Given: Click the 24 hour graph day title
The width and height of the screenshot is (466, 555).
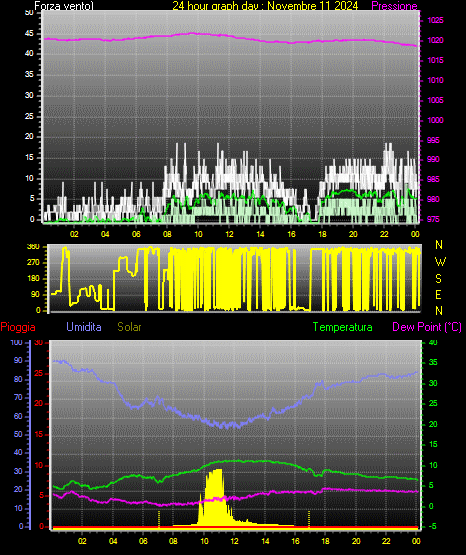Looking at the screenshot, I should coord(265,6).
